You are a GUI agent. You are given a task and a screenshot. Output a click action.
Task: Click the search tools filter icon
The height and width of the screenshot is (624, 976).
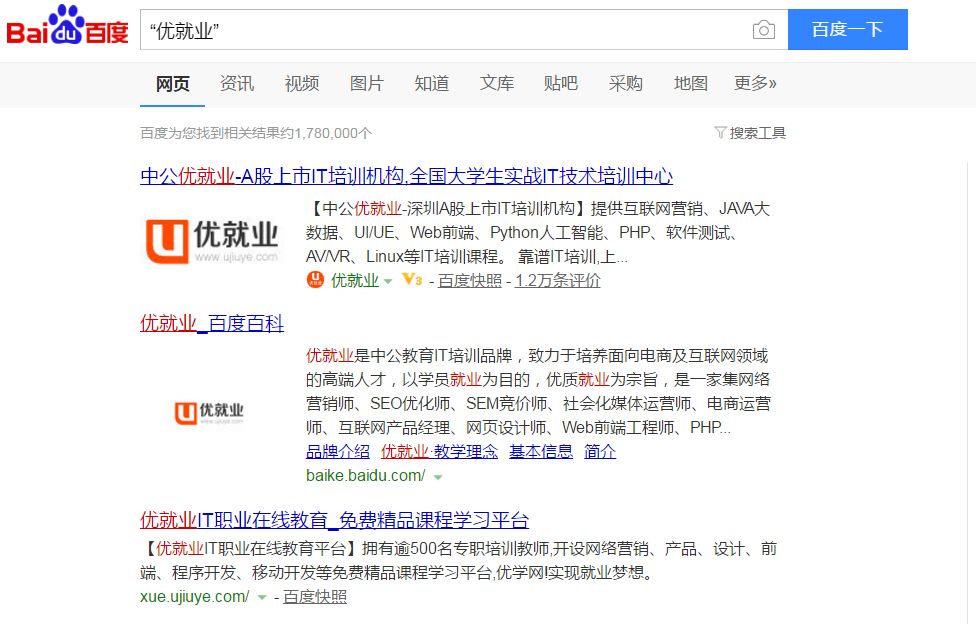click(x=720, y=133)
